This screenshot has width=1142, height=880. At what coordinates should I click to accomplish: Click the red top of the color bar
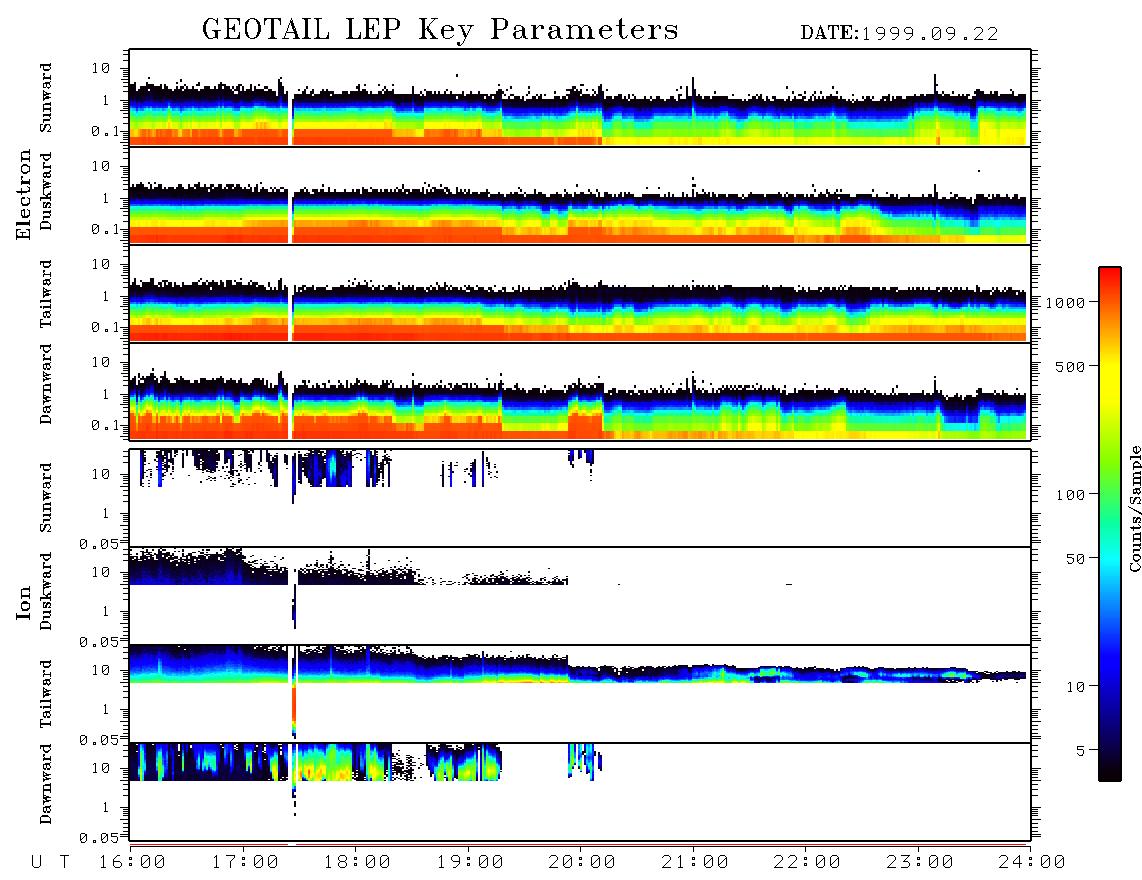[1110, 280]
